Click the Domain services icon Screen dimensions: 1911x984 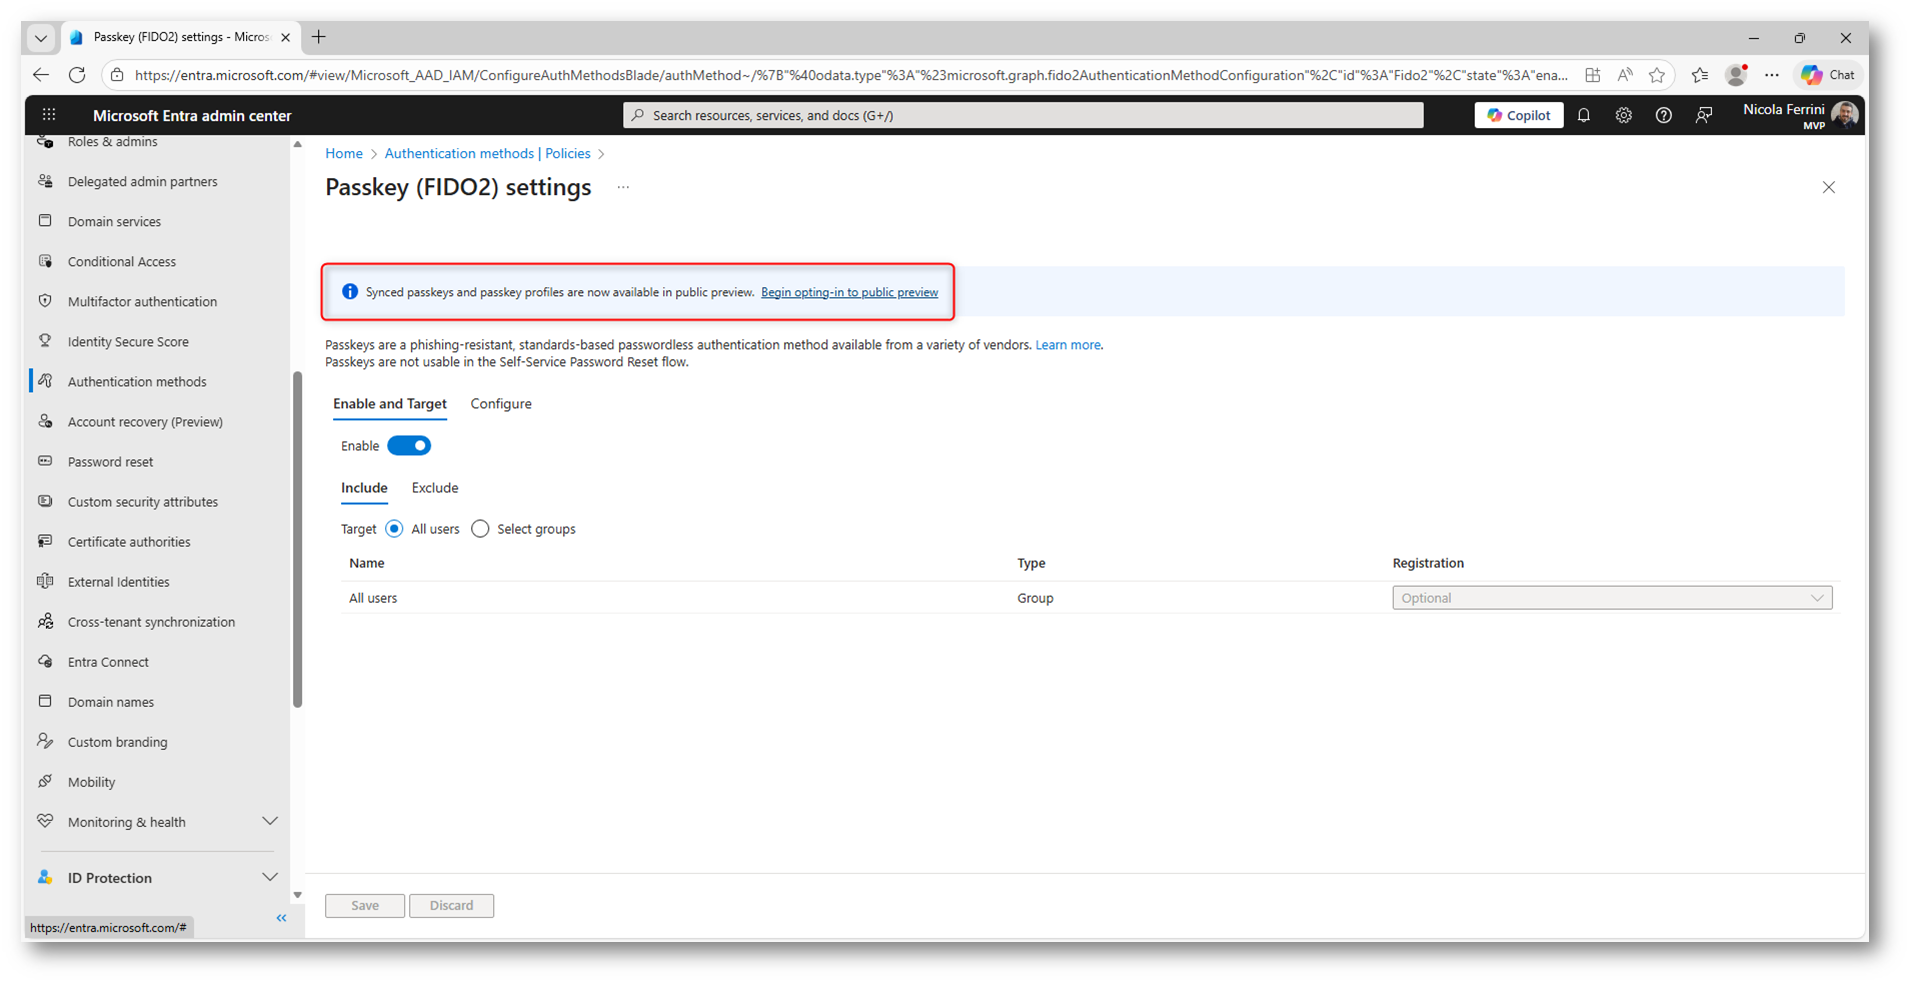pyautogui.click(x=45, y=221)
